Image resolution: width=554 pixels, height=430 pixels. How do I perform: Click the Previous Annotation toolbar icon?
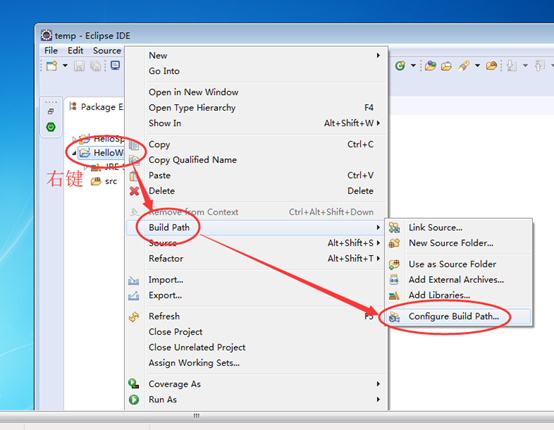point(539,66)
